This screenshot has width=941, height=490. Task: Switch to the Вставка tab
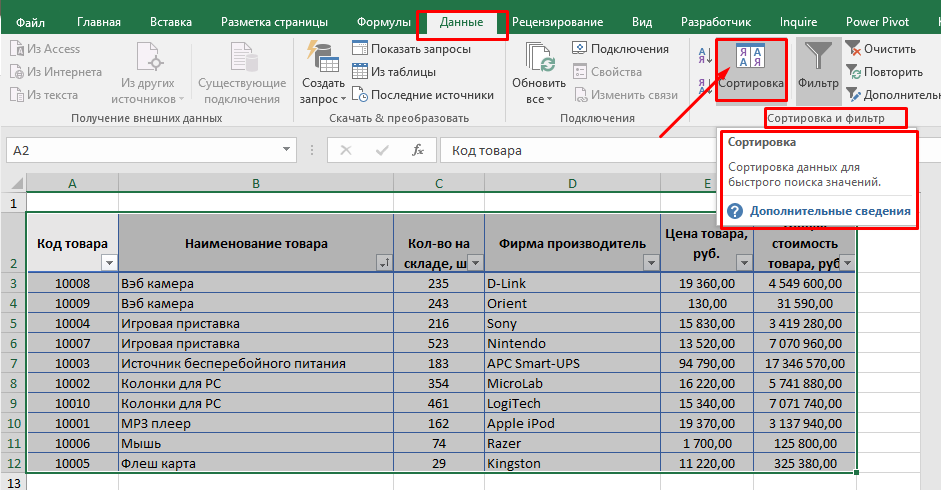171,22
